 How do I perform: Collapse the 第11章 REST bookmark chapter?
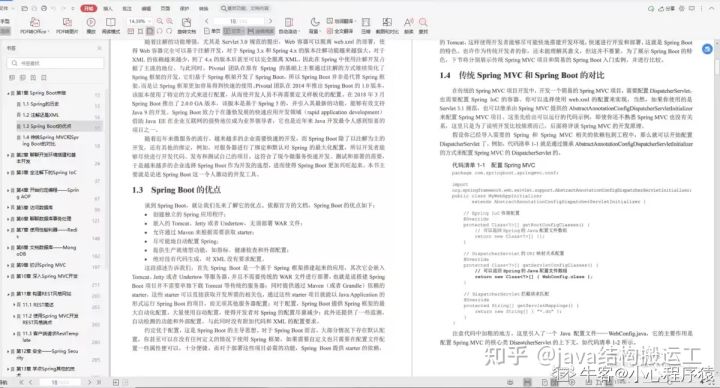coord(9,294)
